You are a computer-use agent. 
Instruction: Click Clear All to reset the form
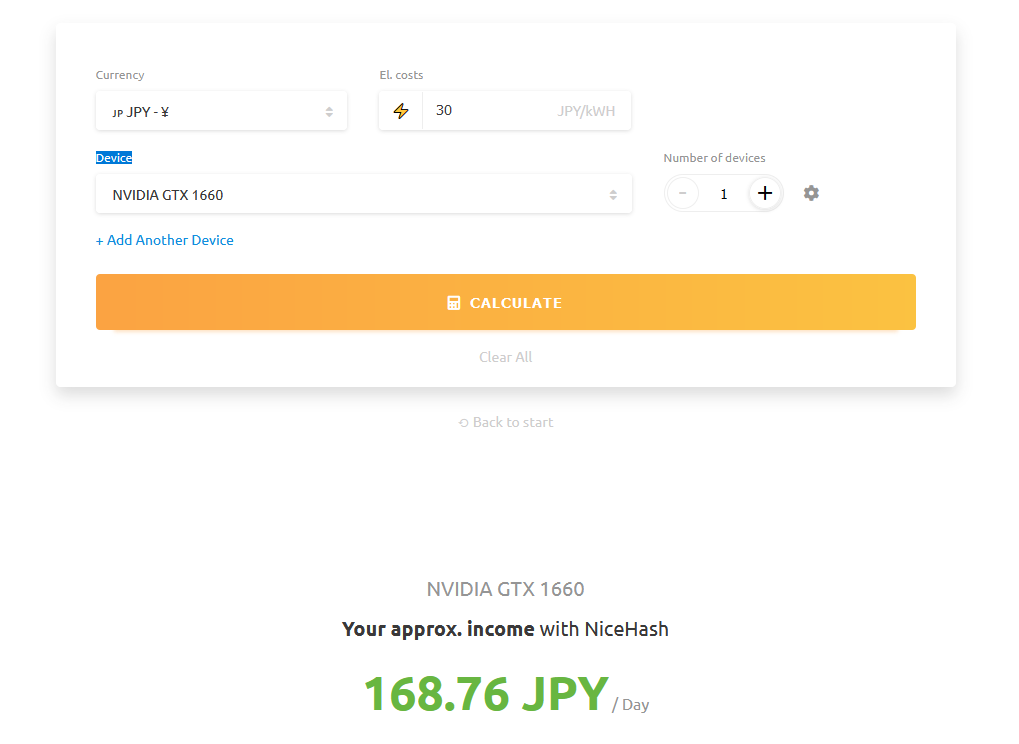point(505,357)
